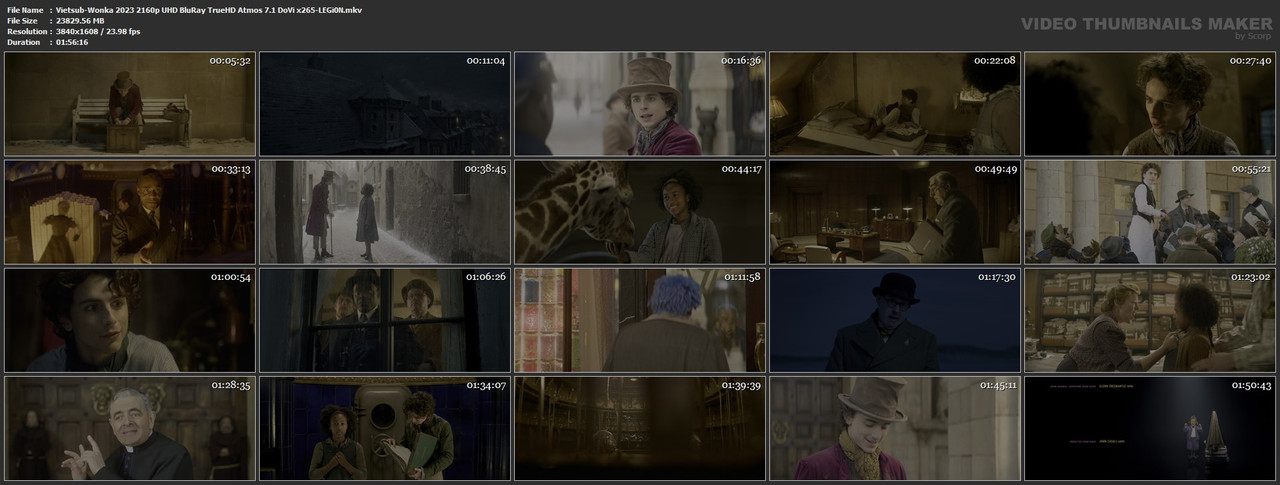
Task: Select the library thumbnail at 01:23:02
Action: point(1150,320)
